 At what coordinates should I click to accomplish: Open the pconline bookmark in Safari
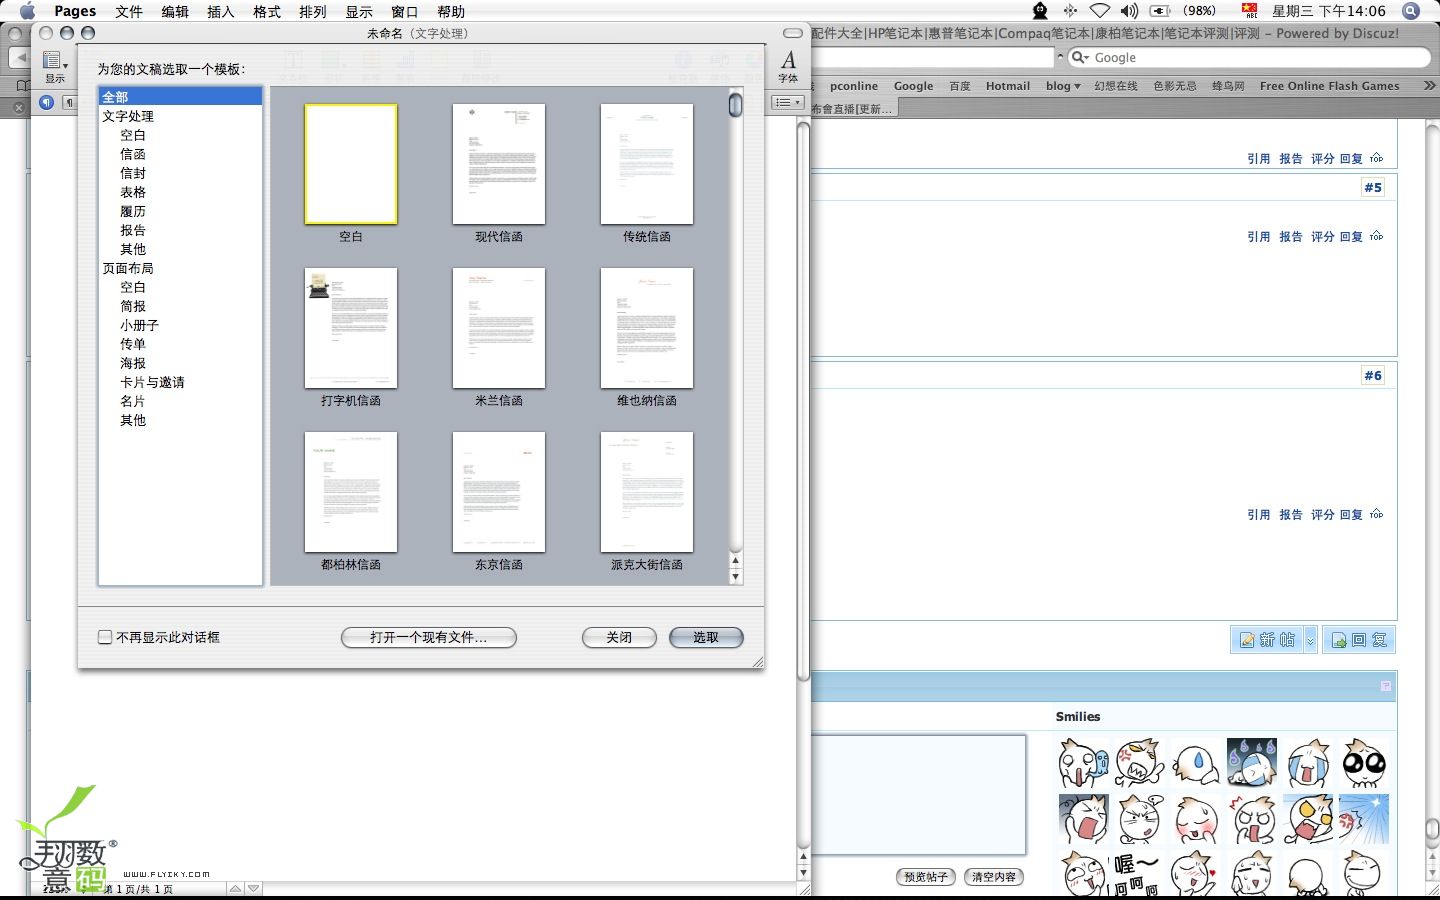pyautogui.click(x=854, y=86)
